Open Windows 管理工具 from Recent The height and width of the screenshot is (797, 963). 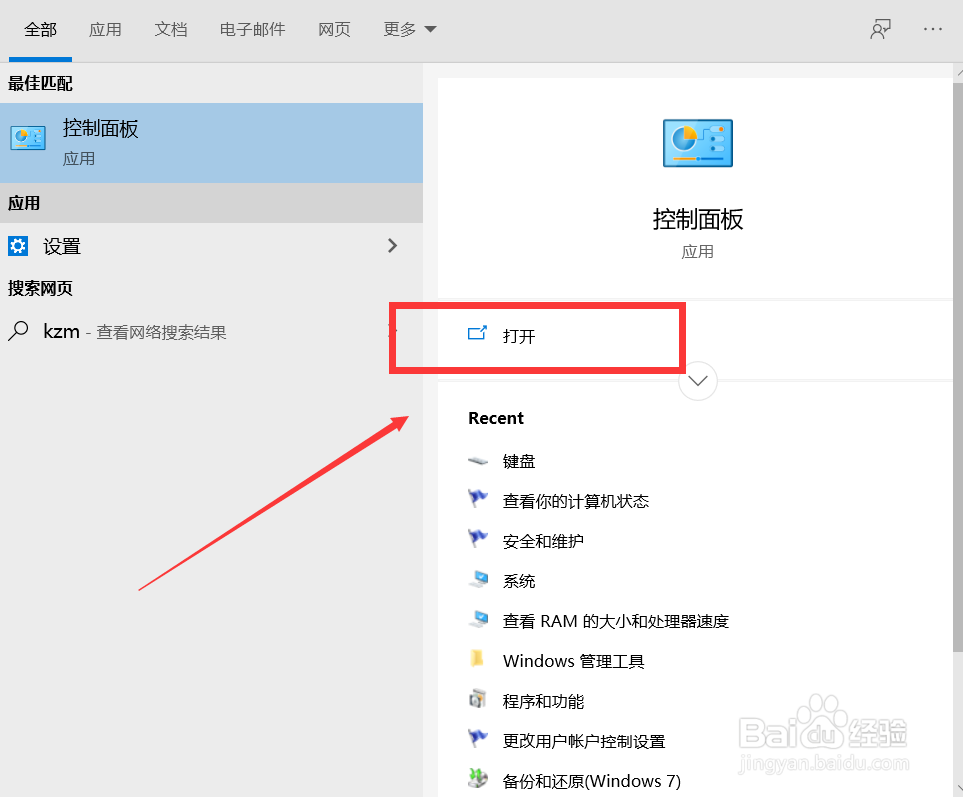click(x=572, y=661)
